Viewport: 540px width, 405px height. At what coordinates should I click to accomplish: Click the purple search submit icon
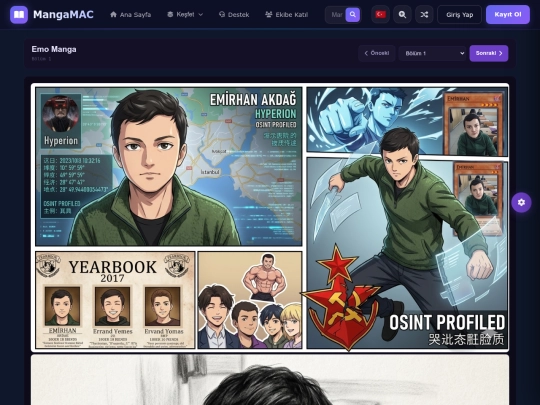pos(353,14)
